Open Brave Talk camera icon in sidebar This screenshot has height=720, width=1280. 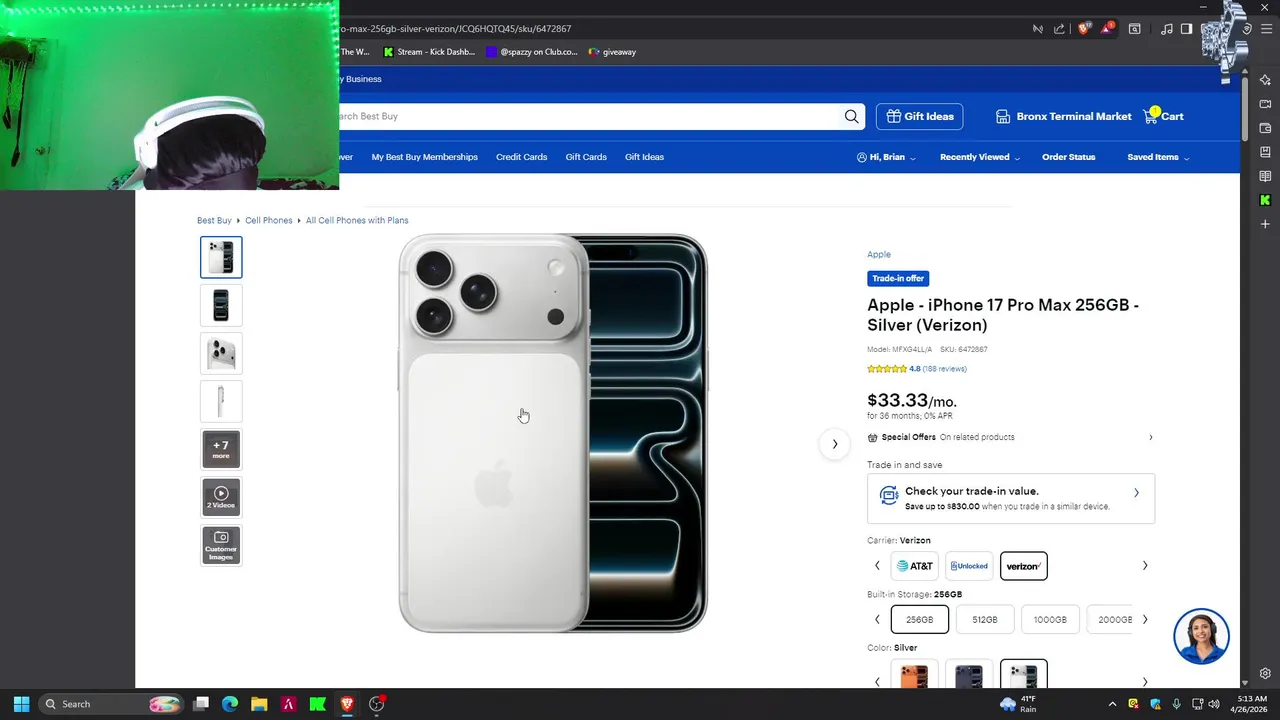tap(1265, 104)
